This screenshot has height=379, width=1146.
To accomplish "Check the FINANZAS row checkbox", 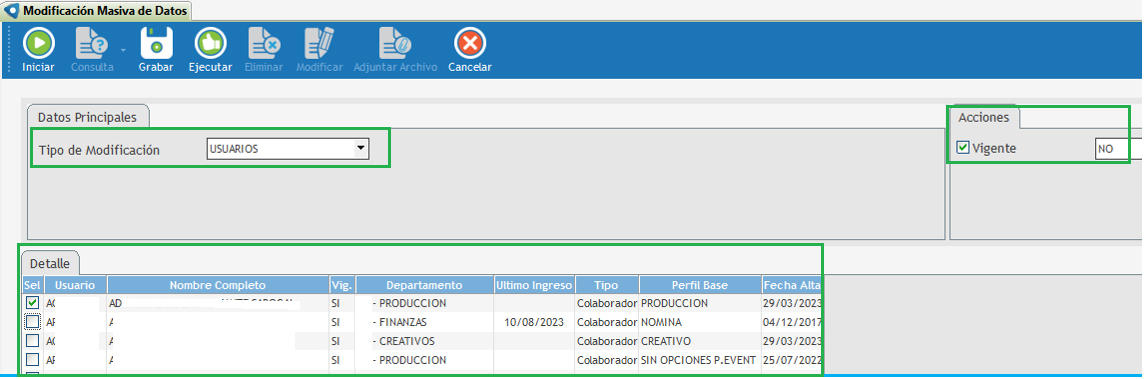I will coord(33,321).
